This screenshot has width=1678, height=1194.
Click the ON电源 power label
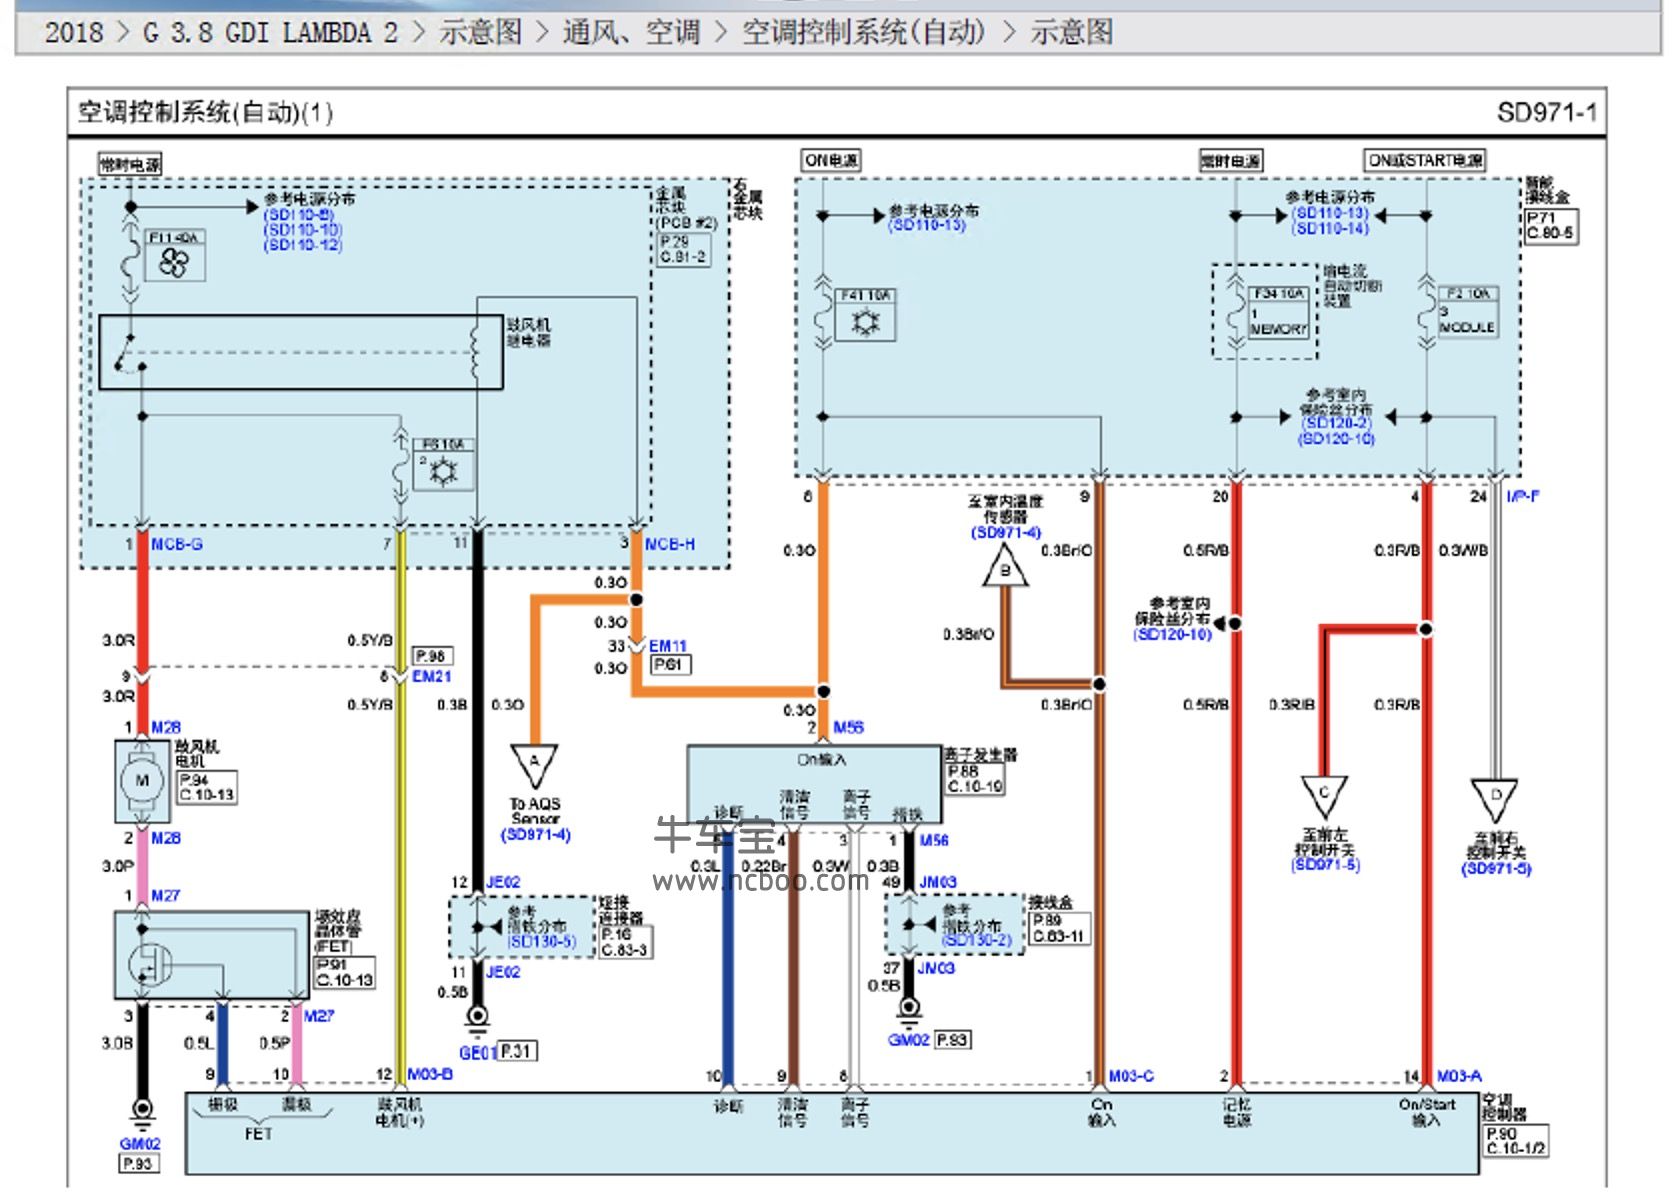tap(832, 160)
